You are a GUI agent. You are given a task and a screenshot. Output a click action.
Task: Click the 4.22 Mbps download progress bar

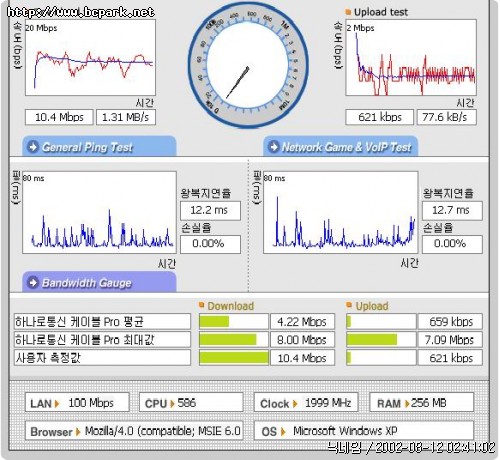tap(234, 321)
